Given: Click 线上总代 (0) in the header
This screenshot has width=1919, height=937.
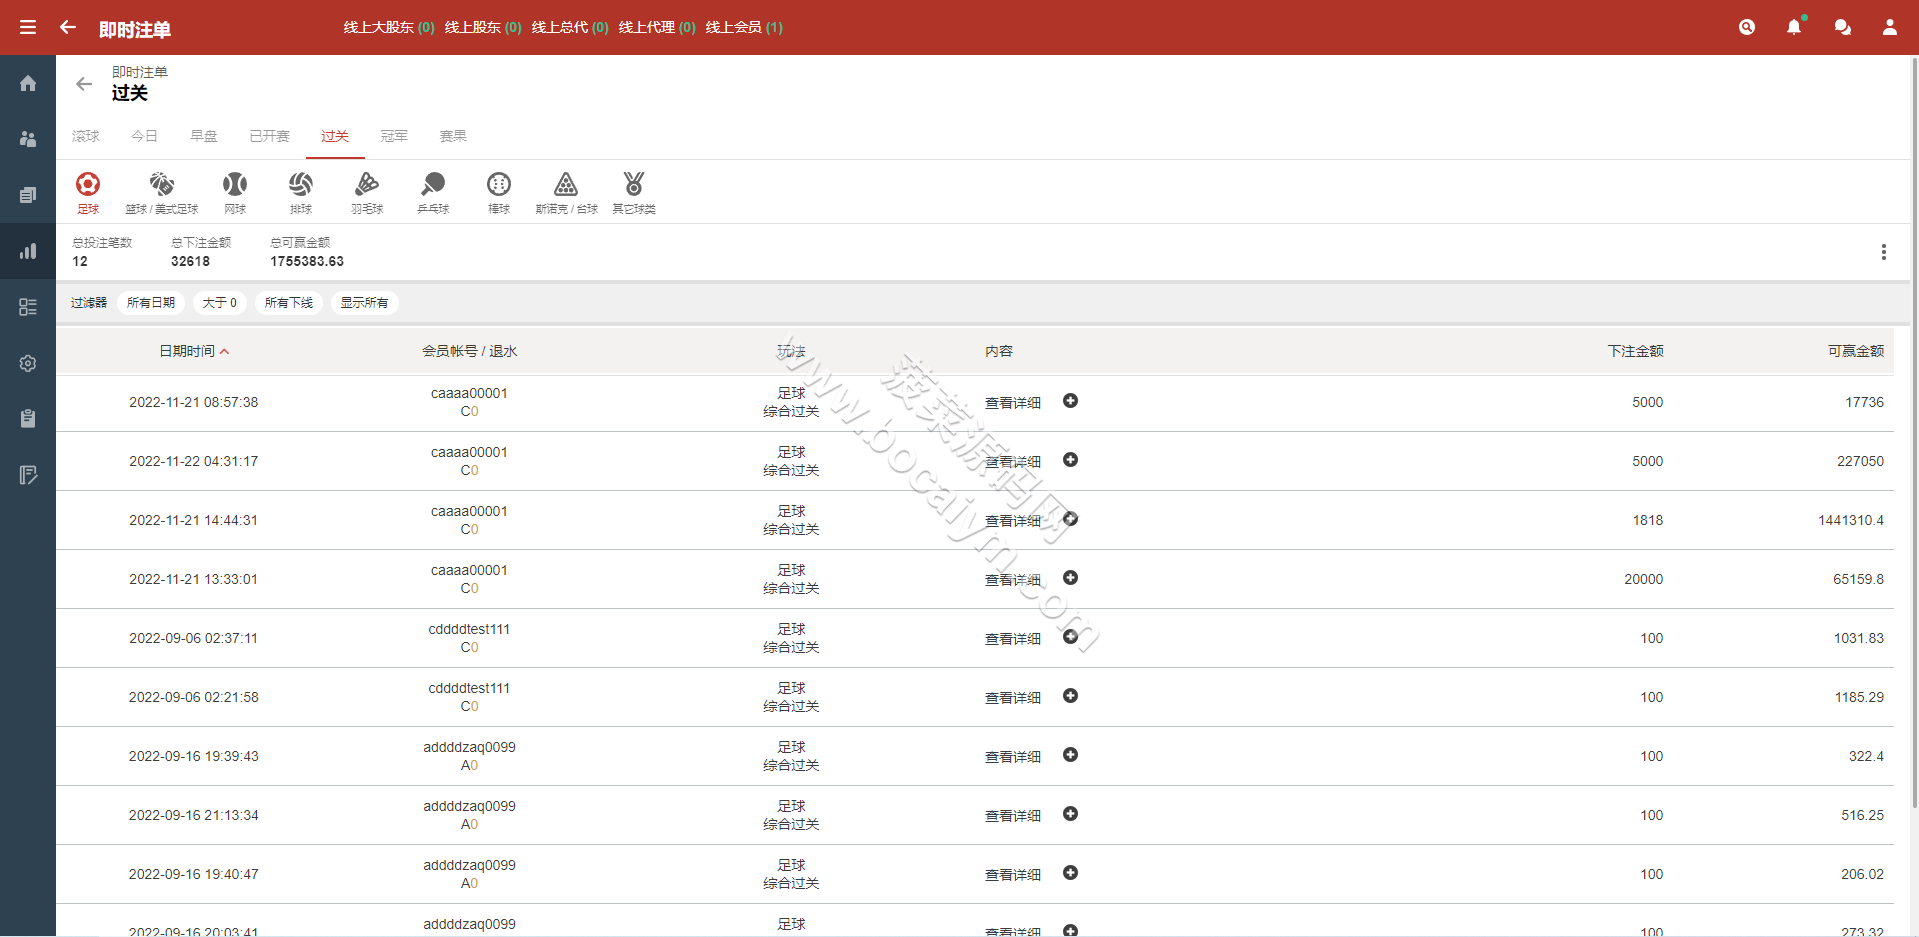Looking at the screenshot, I should coord(570,27).
